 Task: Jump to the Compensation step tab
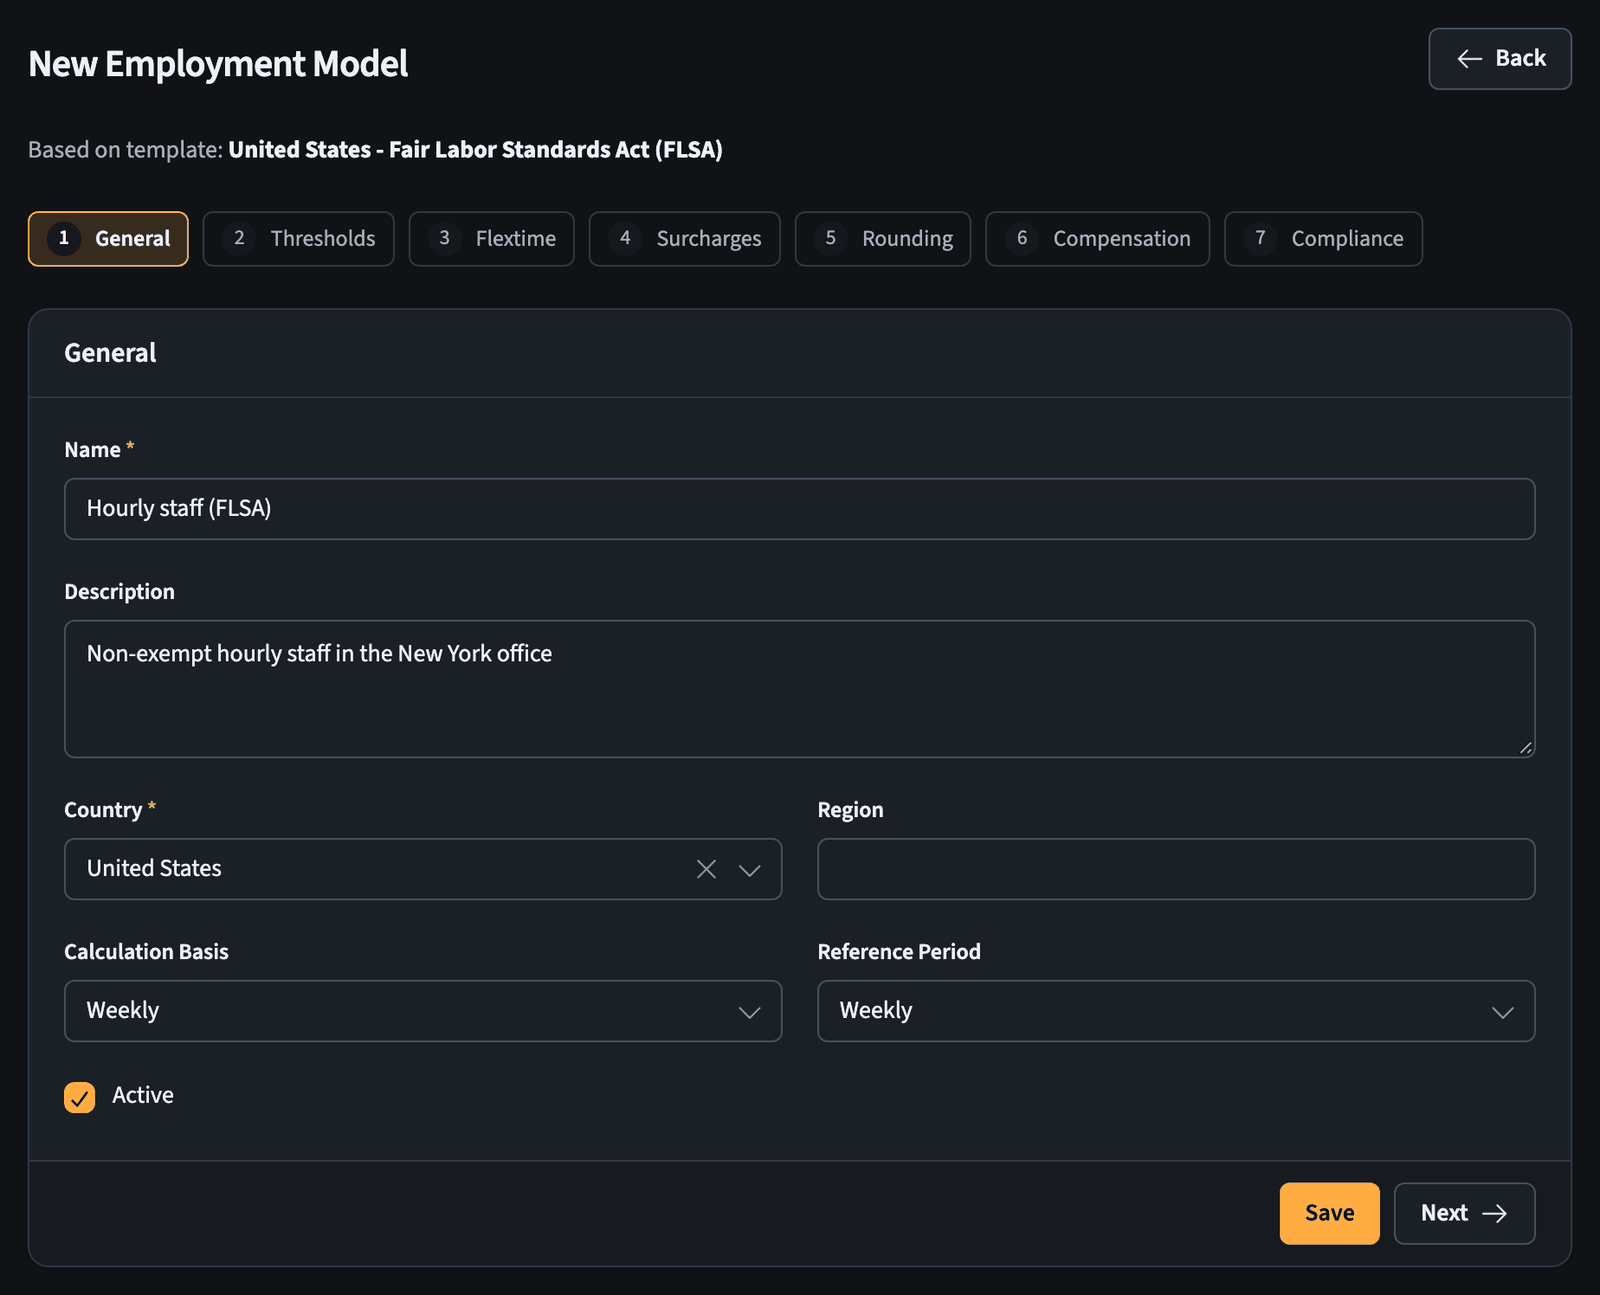1098,239
